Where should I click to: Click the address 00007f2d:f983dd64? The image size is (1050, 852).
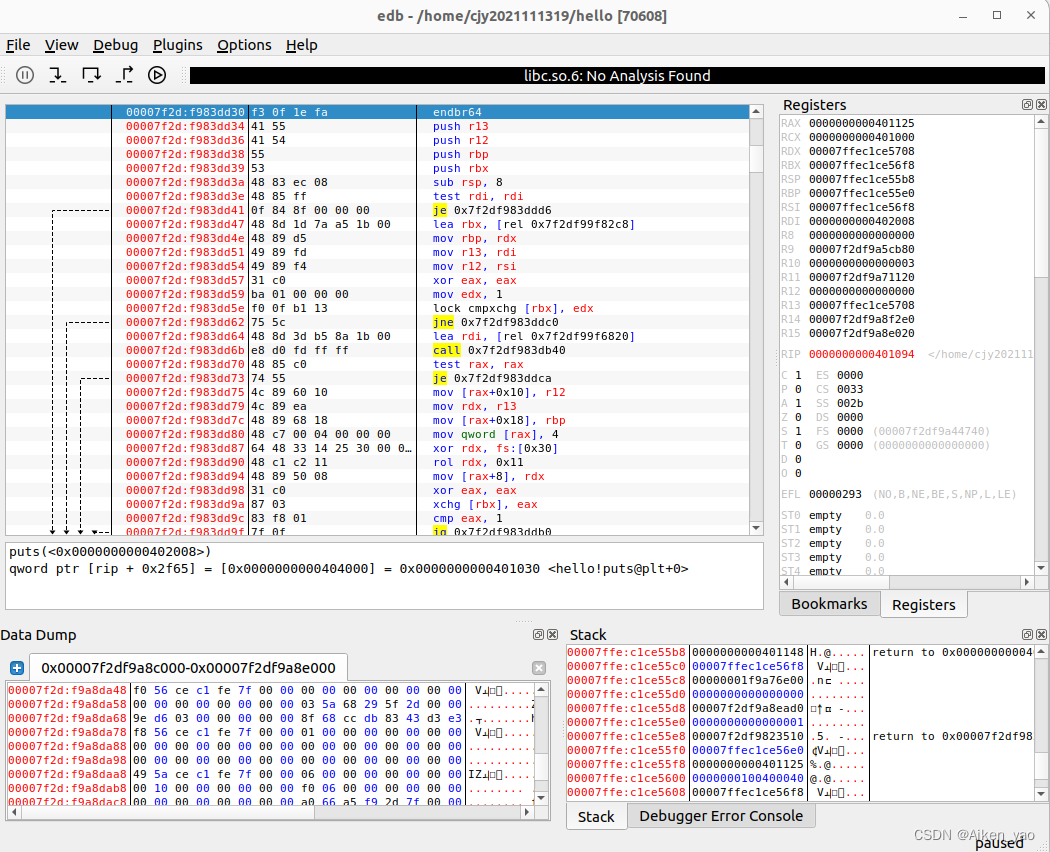click(x=185, y=336)
